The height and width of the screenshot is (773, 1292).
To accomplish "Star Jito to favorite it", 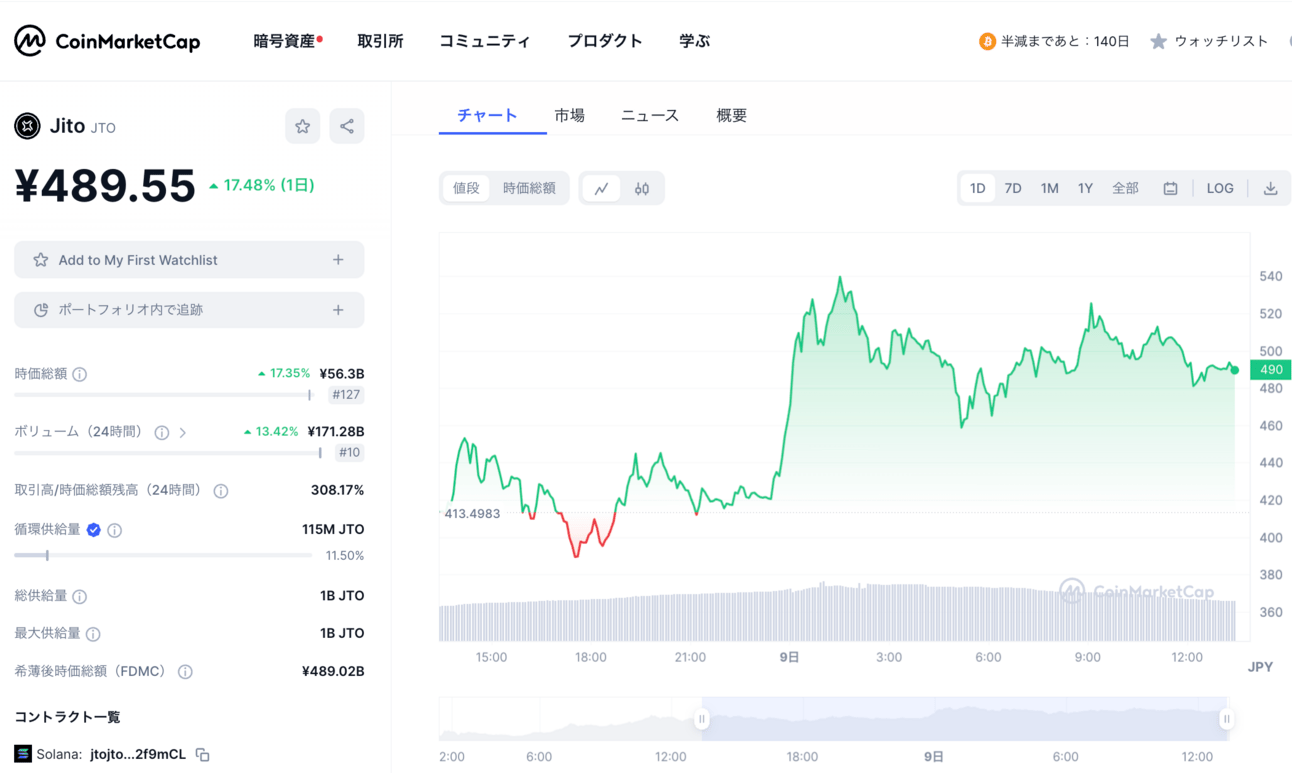I will pyautogui.click(x=302, y=126).
